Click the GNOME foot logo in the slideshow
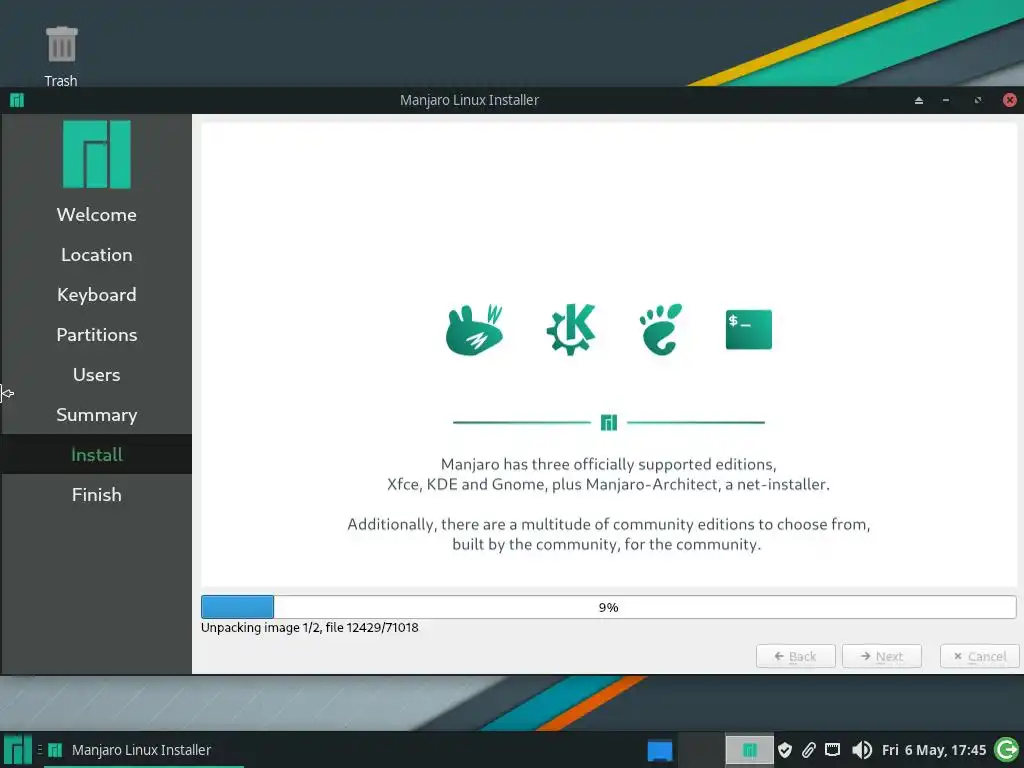Screen dimensions: 1024x768 point(661,329)
